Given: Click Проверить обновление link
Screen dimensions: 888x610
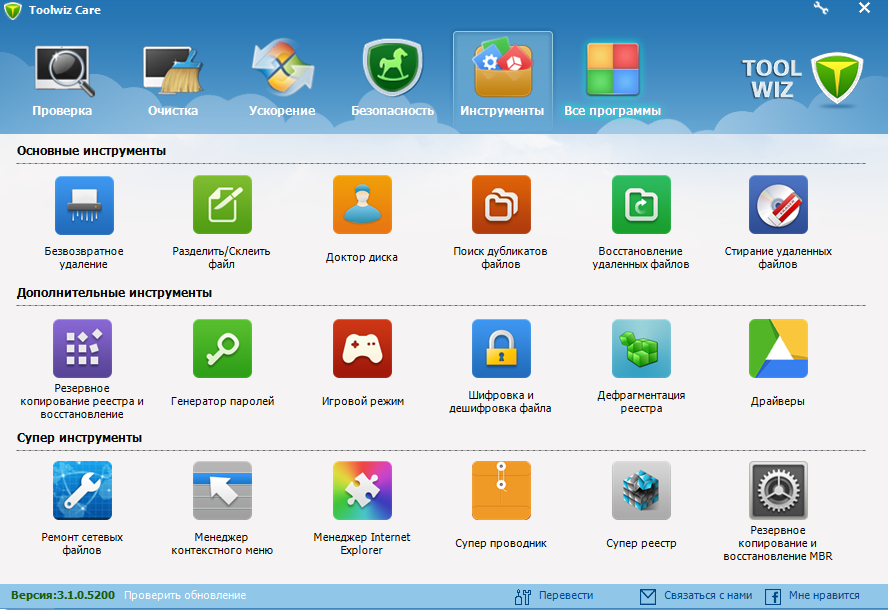Looking at the screenshot, I should coord(185,595).
